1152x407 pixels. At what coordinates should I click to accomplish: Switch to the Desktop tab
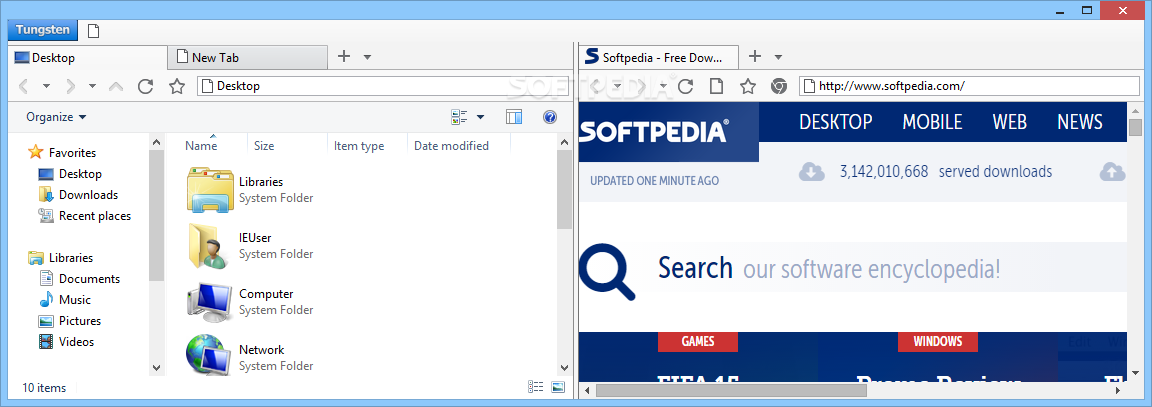click(87, 57)
